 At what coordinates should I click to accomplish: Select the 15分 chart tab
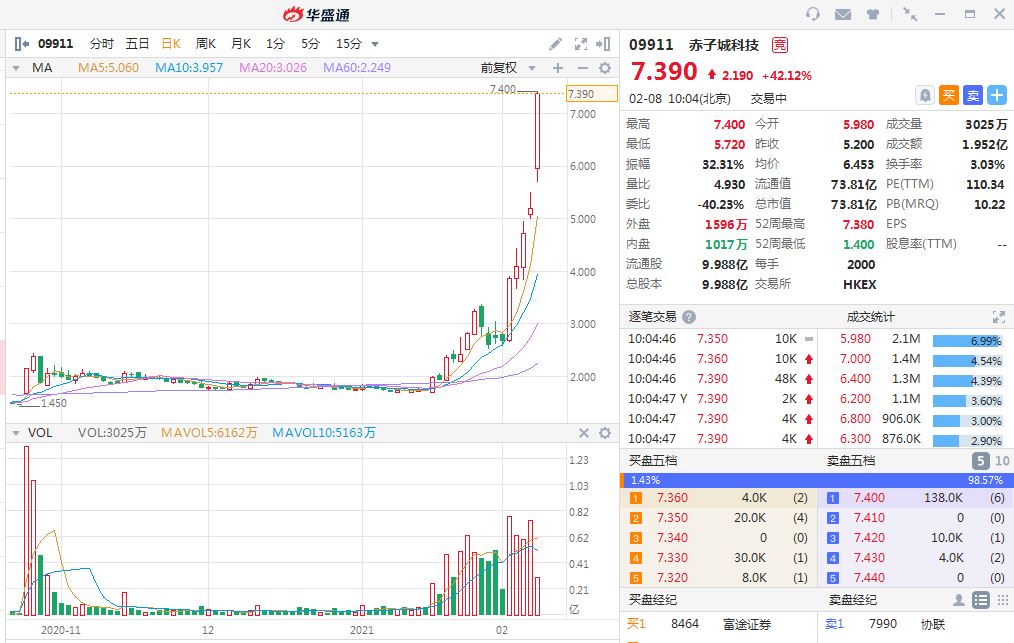coord(349,44)
